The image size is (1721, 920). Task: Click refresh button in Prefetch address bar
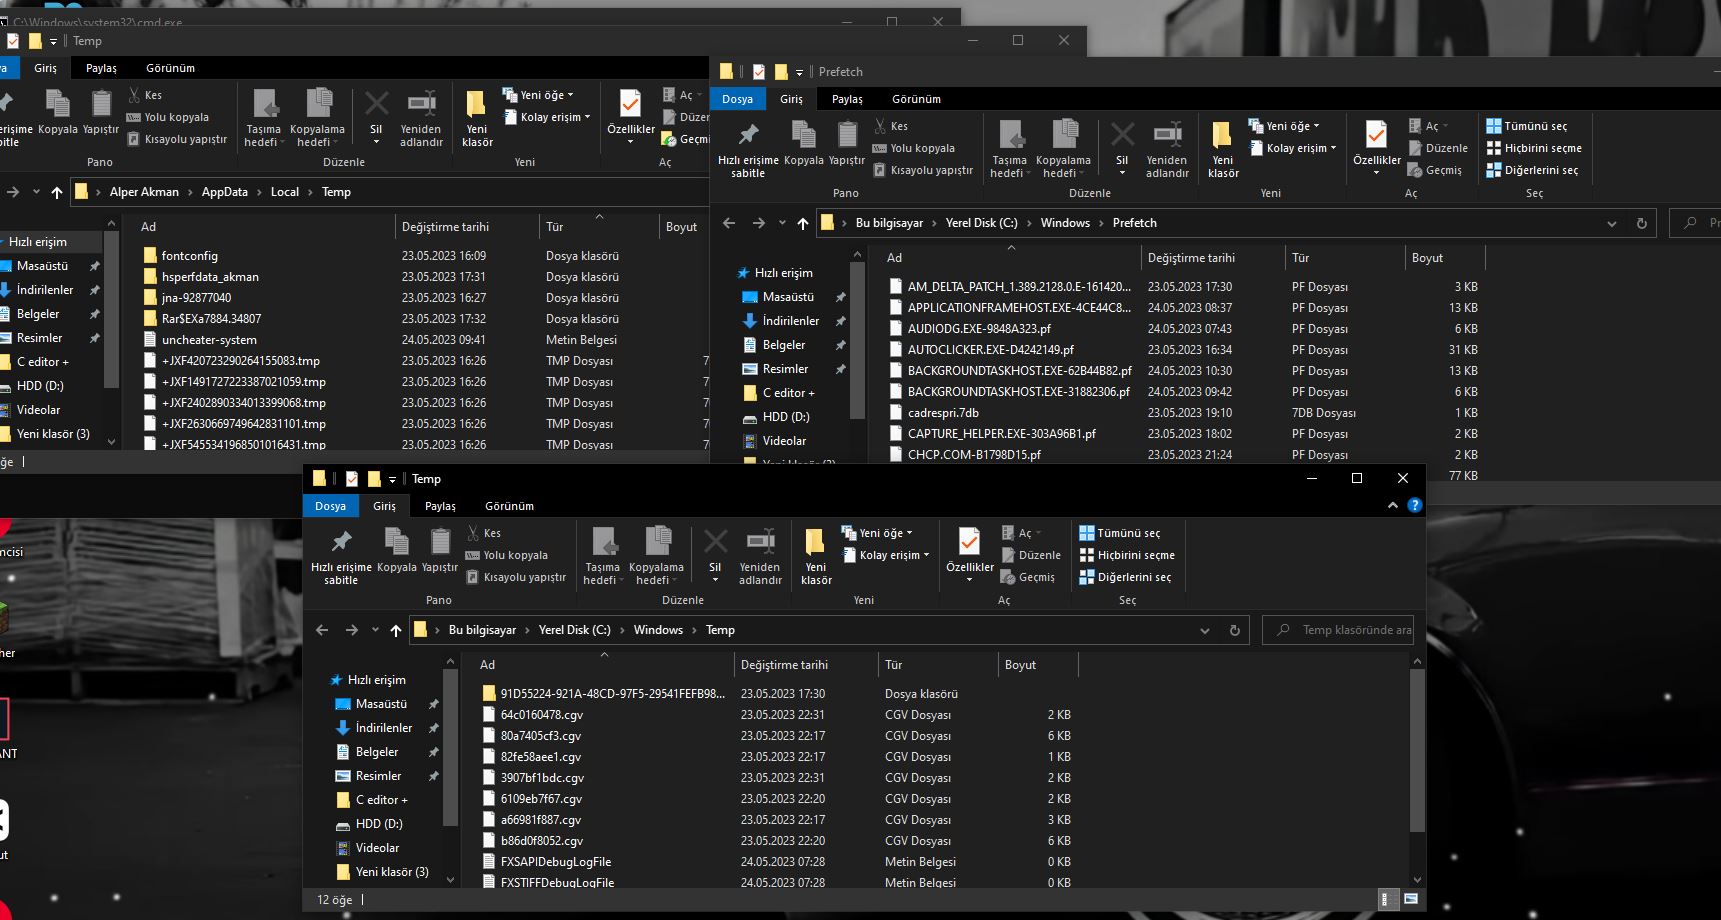click(1641, 223)
